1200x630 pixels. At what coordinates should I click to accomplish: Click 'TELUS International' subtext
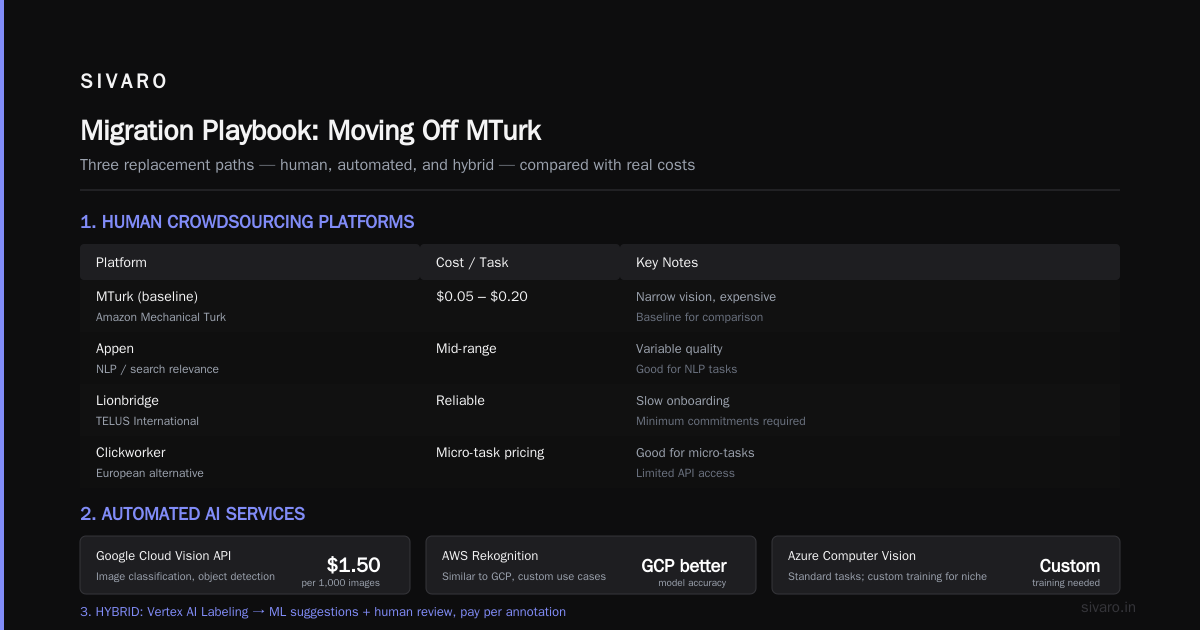tap(147, 421)
